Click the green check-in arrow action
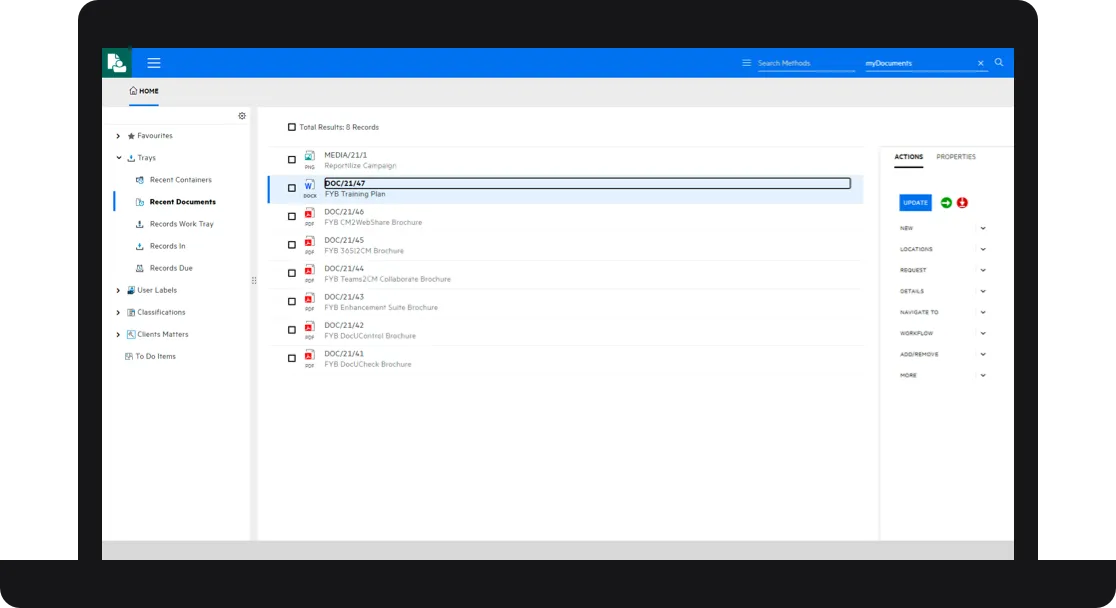 coord(946,202)
